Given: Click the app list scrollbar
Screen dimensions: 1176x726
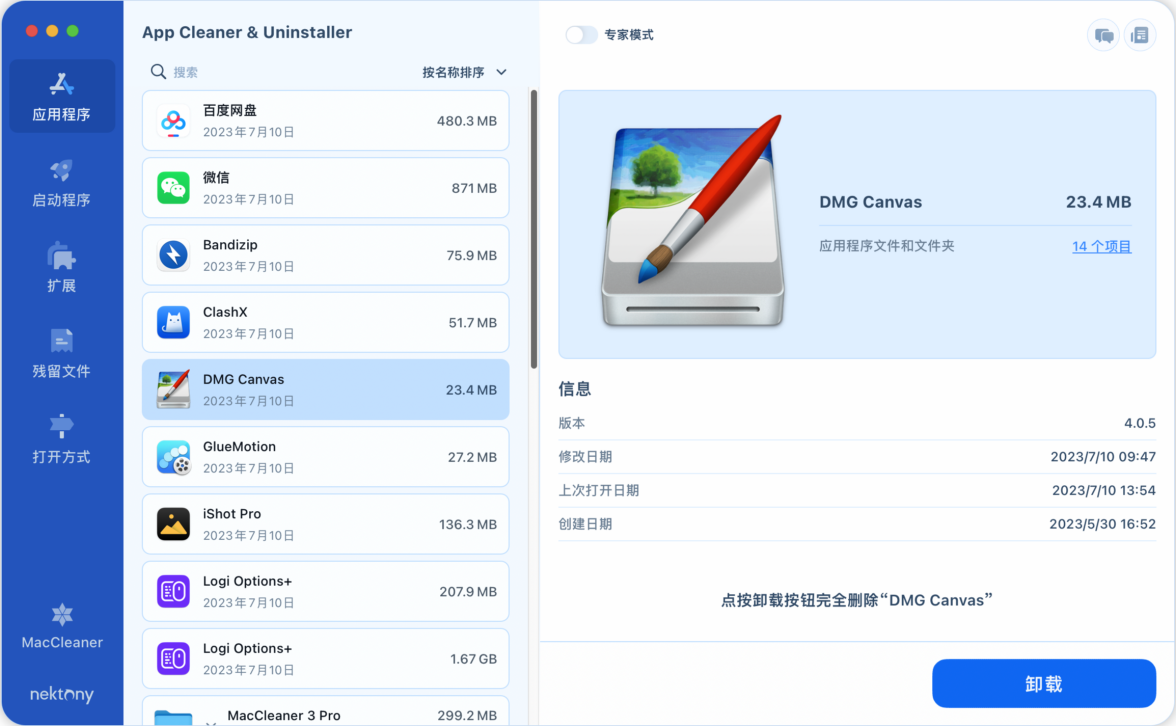Looking at the screenshot, I should click(x=534, y=230).
